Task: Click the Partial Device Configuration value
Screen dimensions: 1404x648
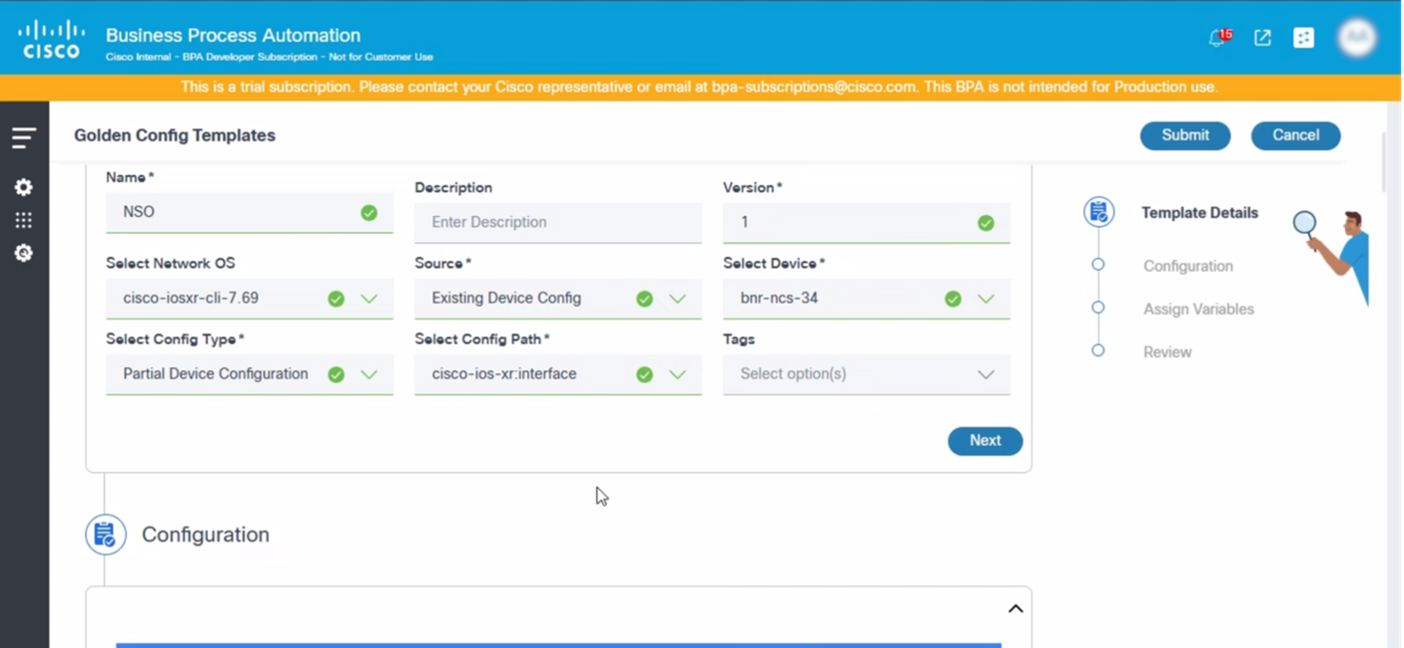Action: [x=215, y=374]
